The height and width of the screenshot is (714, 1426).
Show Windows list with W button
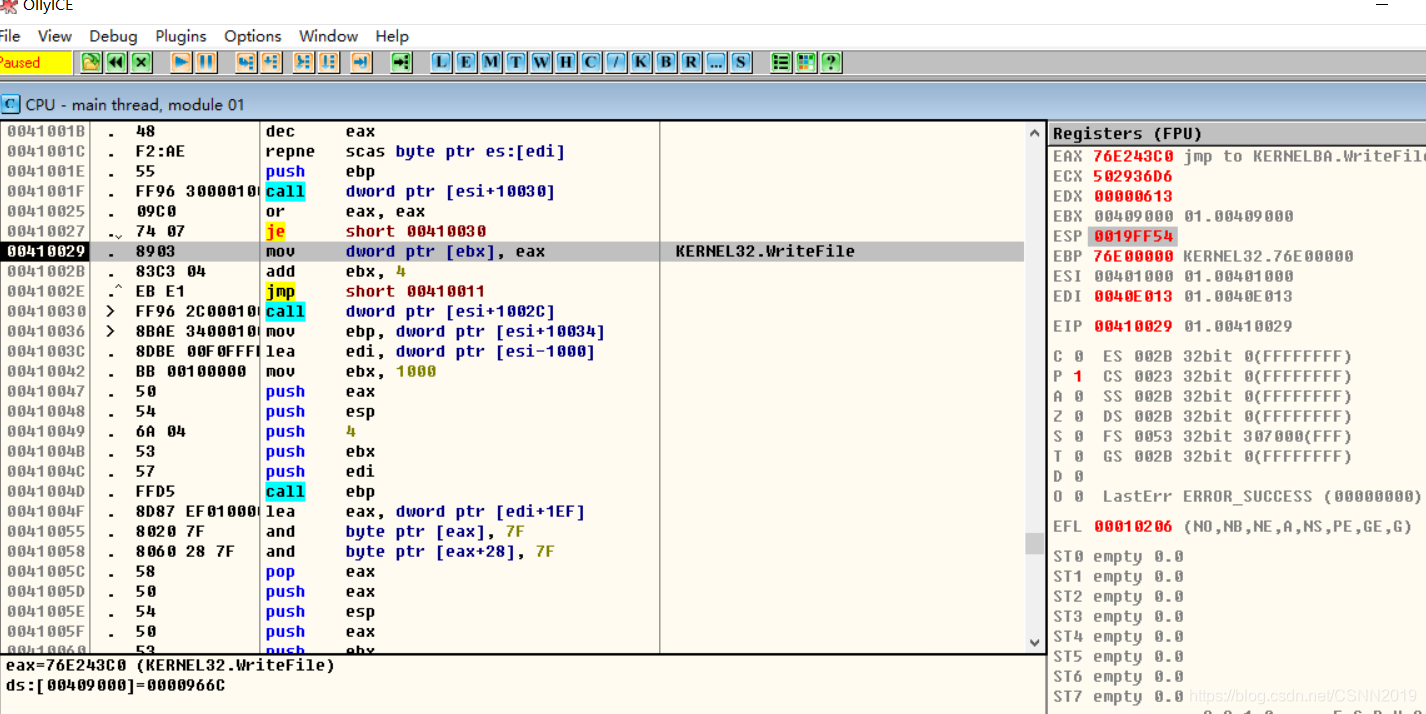541,62
